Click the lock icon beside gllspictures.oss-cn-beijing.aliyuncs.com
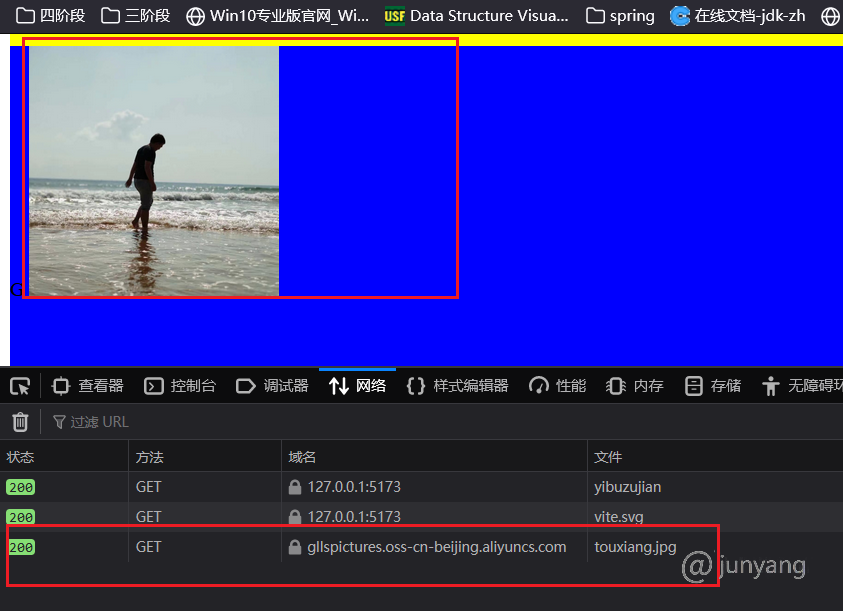The height and width of the screenshot is (611, 843). 295,548
